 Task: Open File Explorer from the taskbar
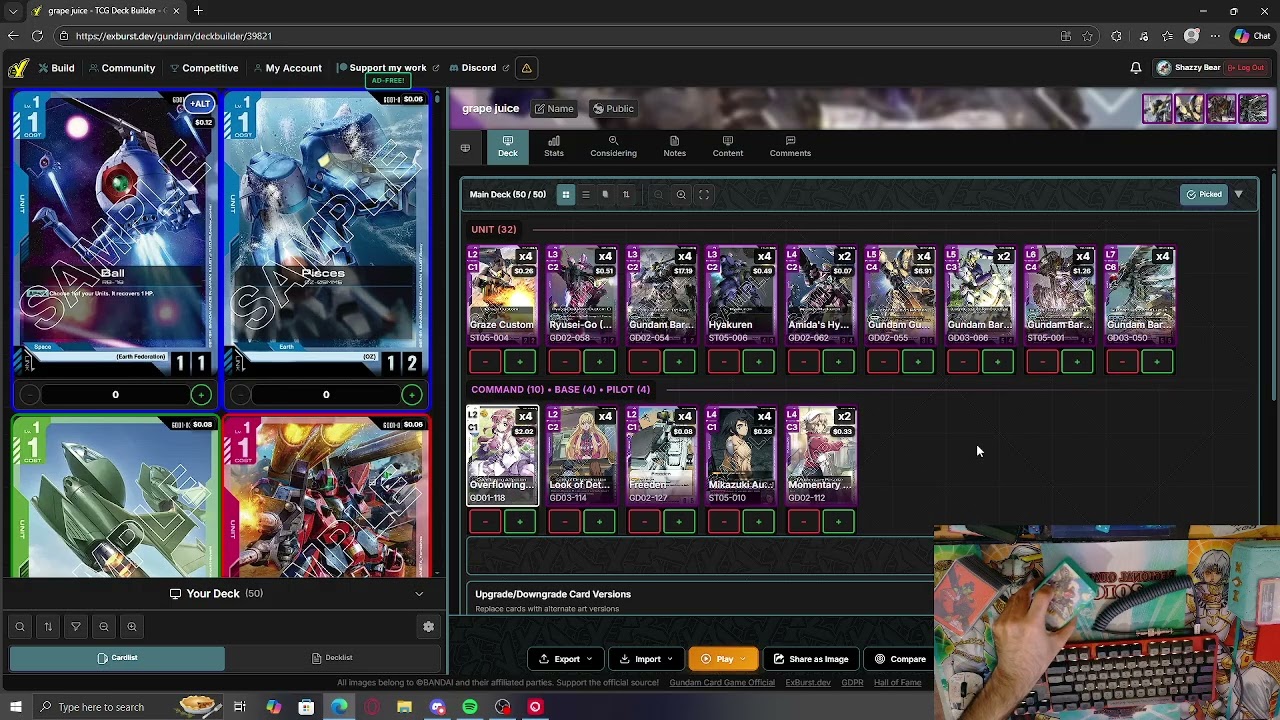pyautogui.click(x=404, y=707)
